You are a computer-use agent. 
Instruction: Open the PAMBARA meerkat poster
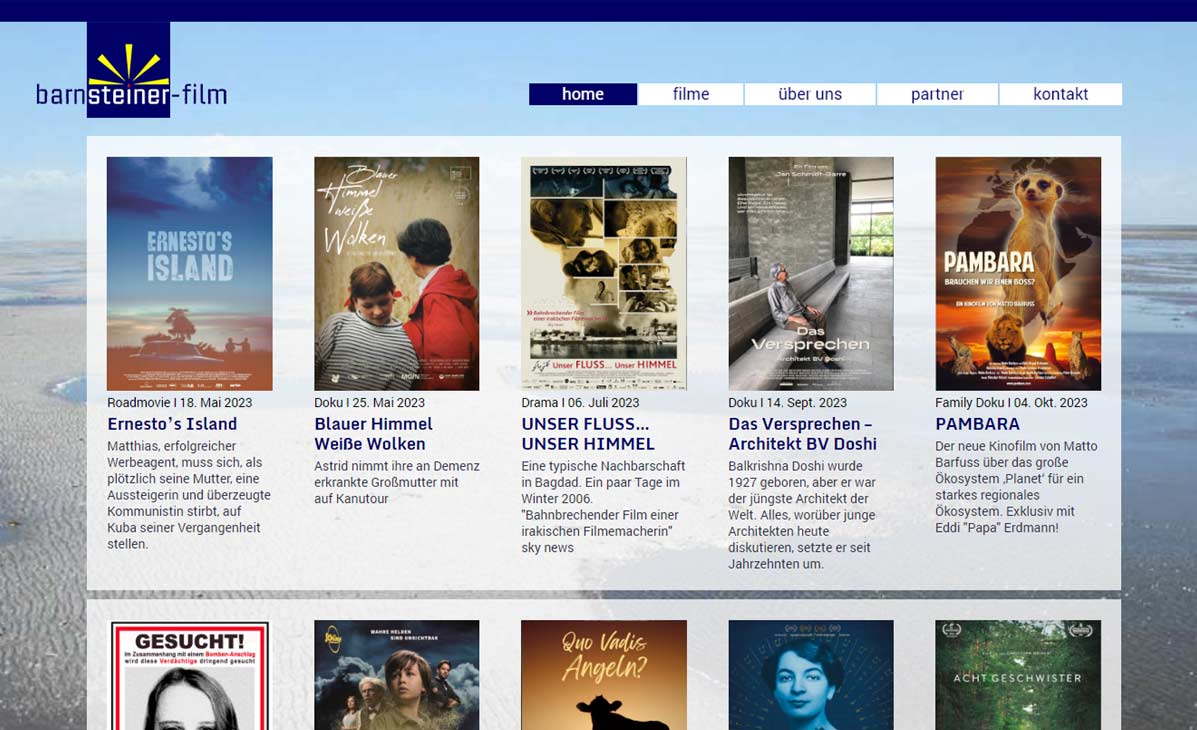(x=1018, y=273)
